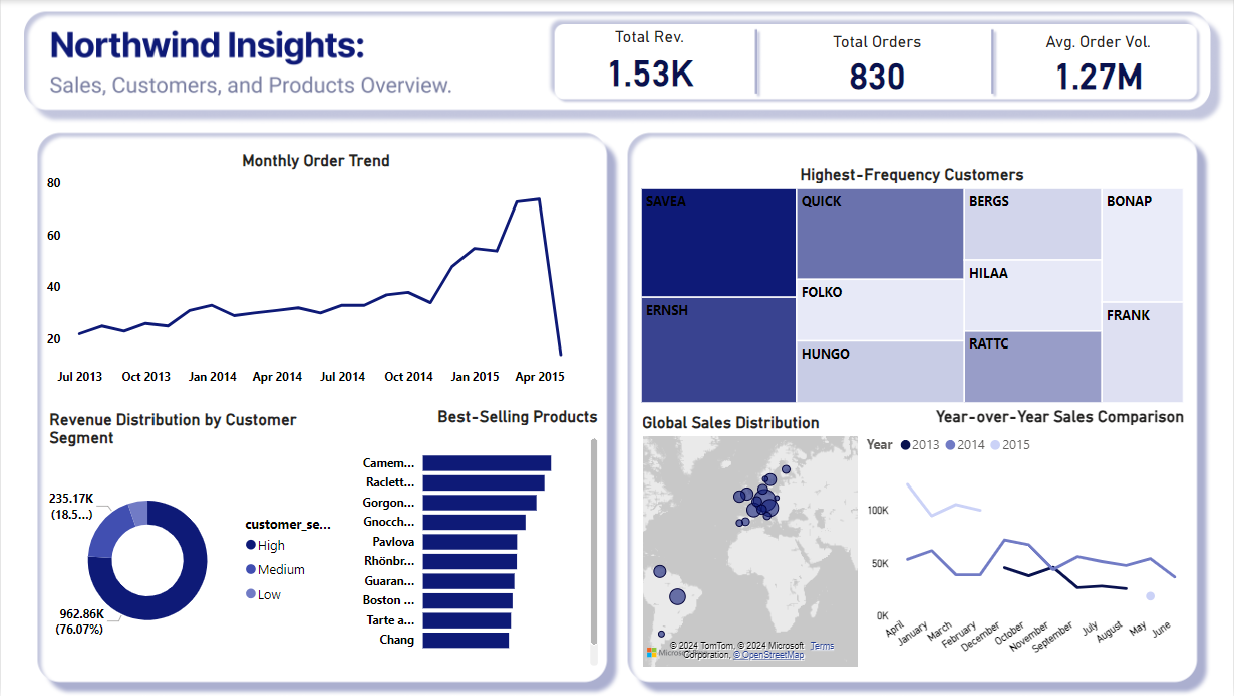
Task: Open the Terms link on the map
Action: tap(822, 646)
